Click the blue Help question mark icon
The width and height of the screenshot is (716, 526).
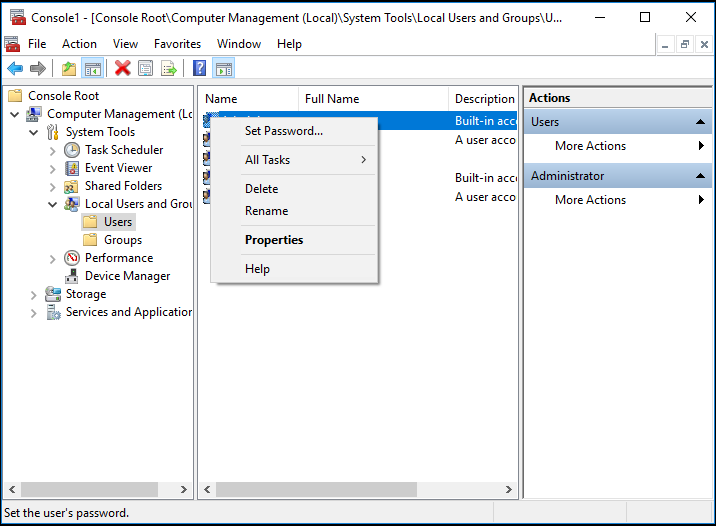click(x=200, y=68)
